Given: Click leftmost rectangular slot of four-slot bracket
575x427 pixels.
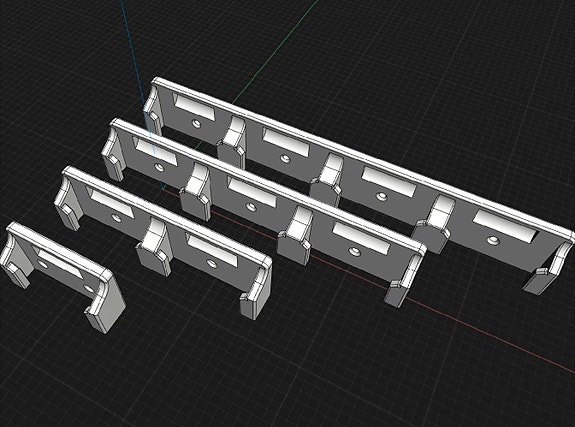Looking at the screenshot, I should (194, 106).
